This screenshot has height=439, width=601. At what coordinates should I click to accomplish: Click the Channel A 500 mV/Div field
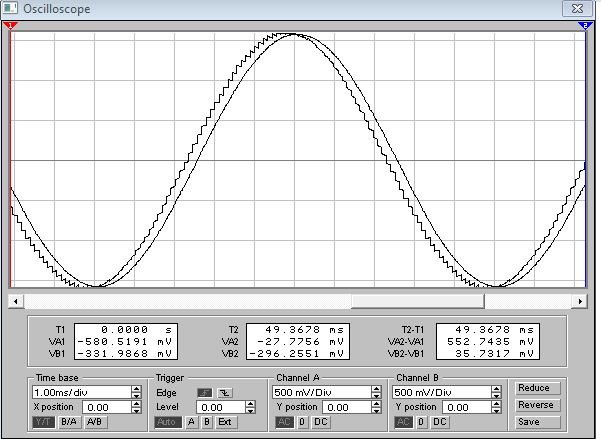(x=322, y=392)
